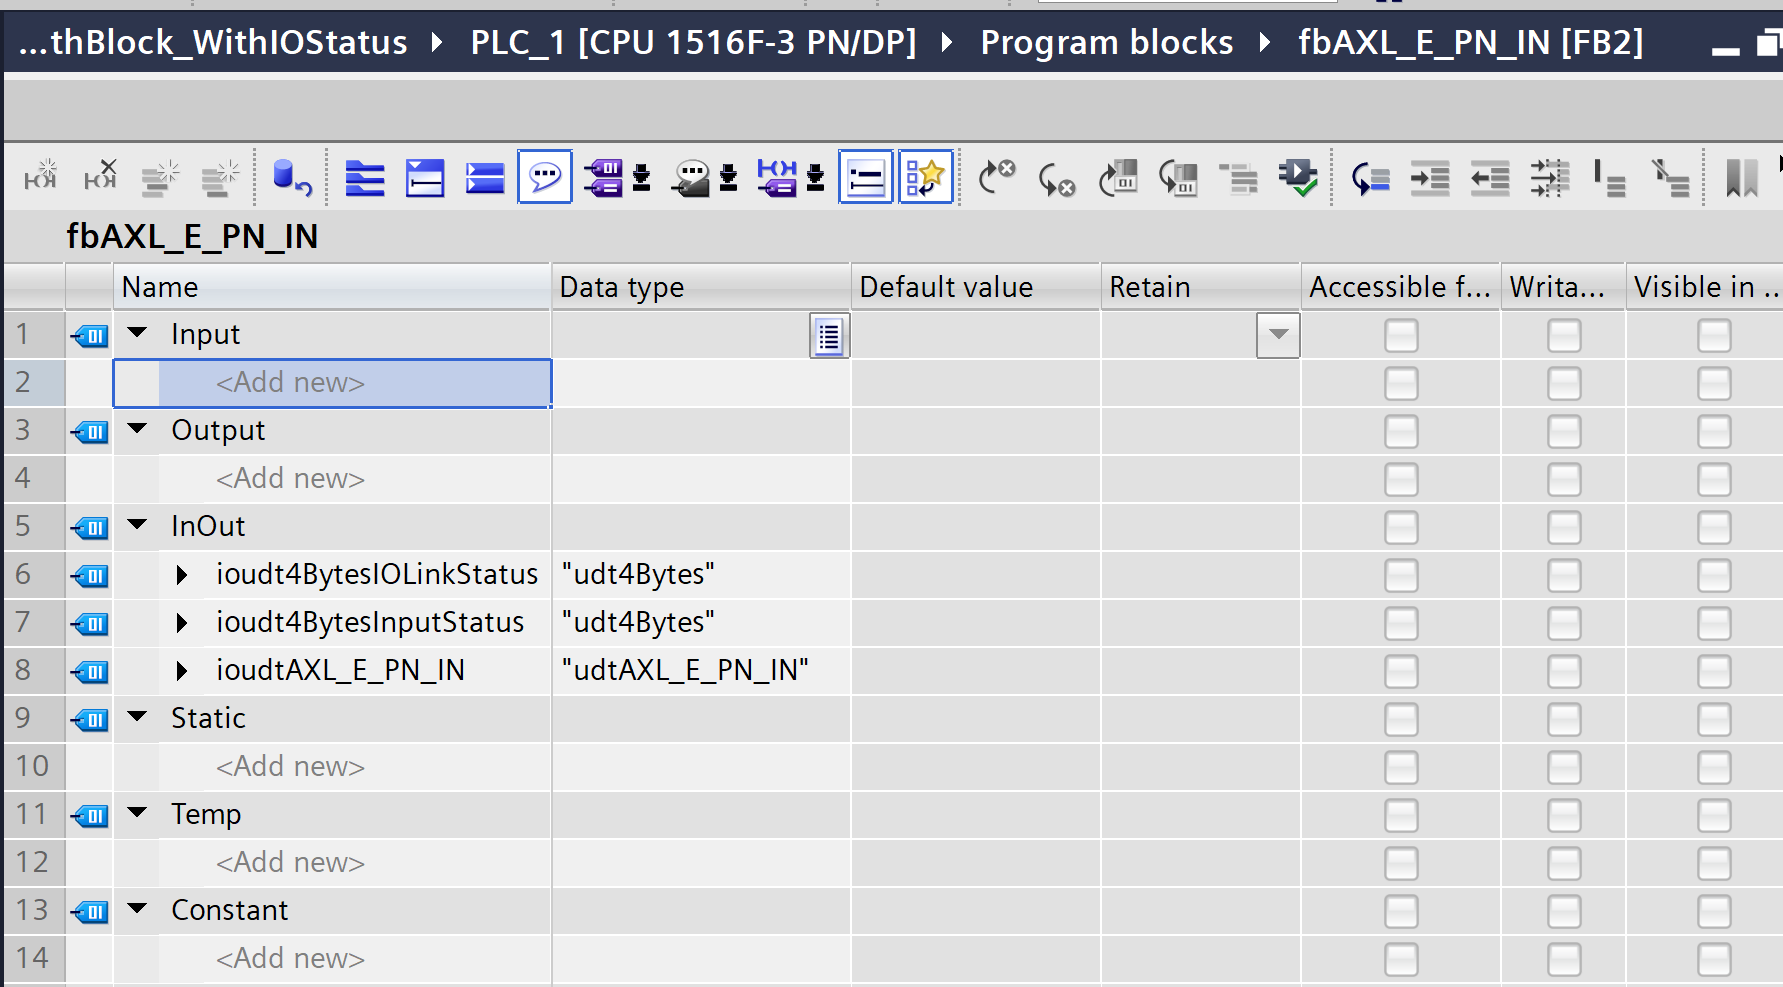1783x987 pixels.
Task: Tick Accessible checkbox for ioudt4BytesIOLinkStatus row
Action: point(1401,576)
